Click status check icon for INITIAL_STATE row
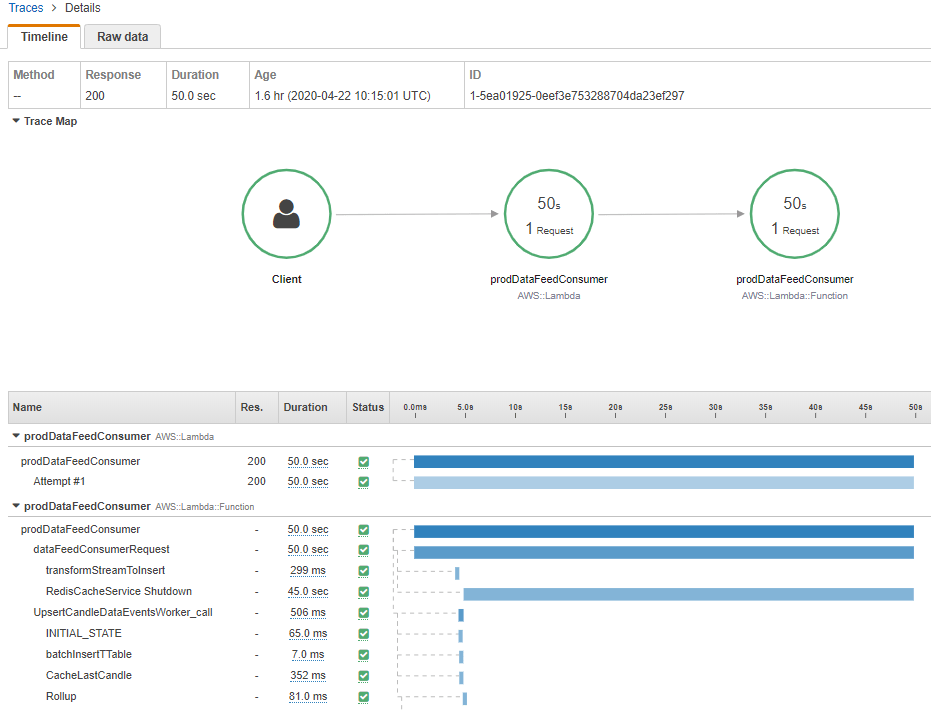931x710 pixels. [x=363, y=634]
